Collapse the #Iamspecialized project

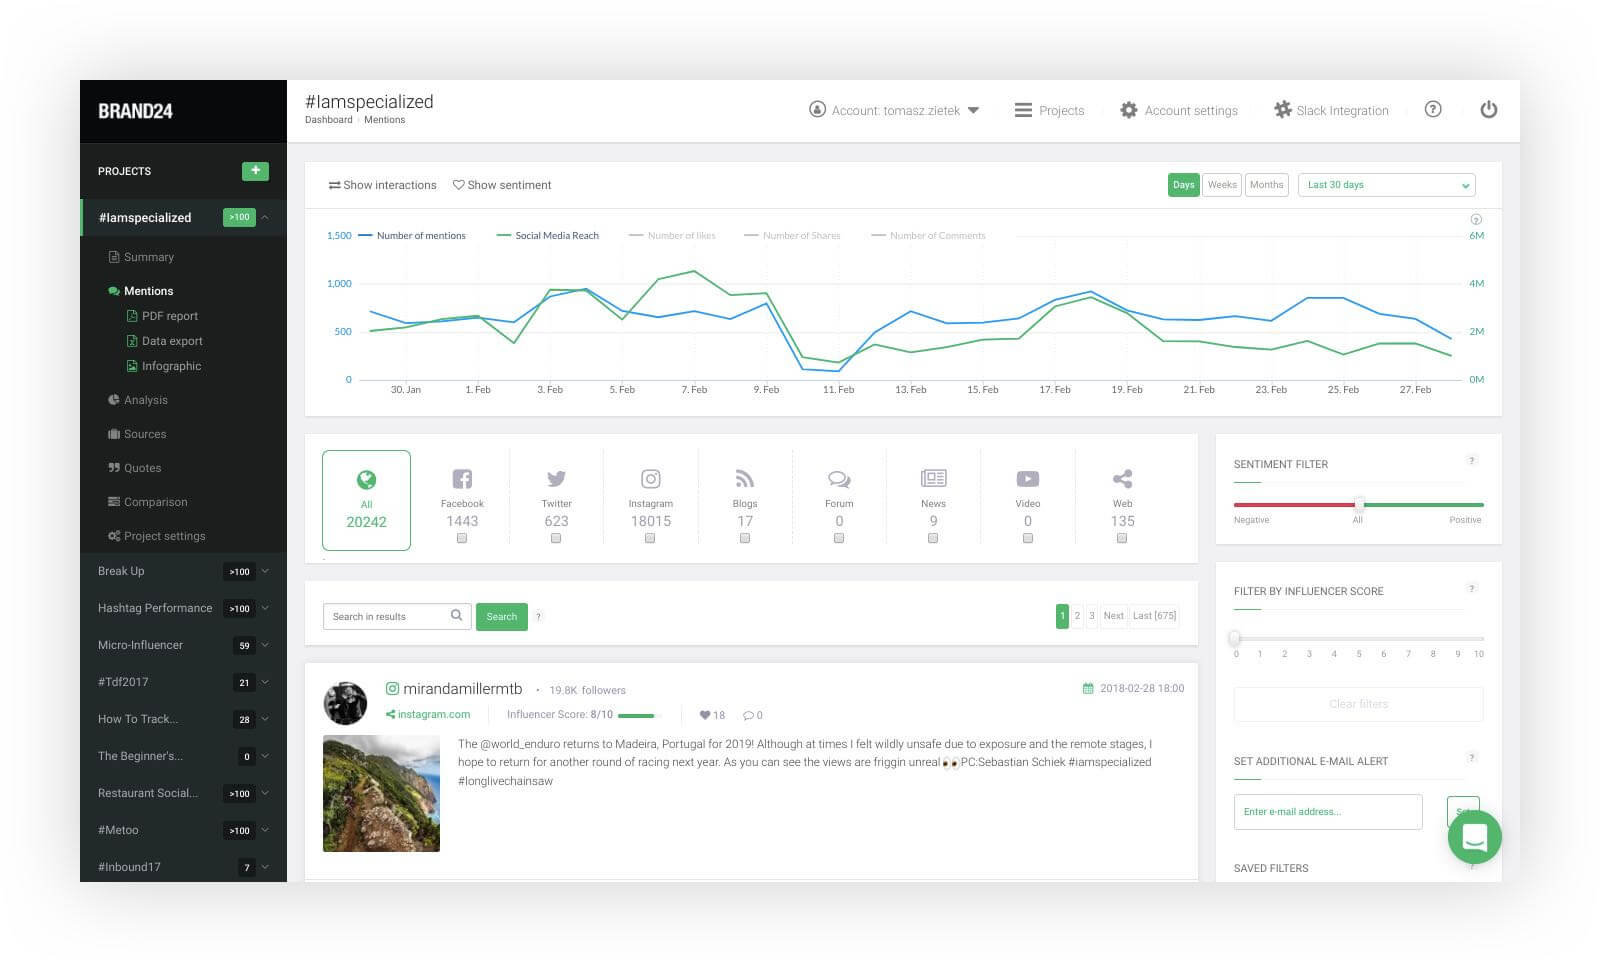coord(265,217)
